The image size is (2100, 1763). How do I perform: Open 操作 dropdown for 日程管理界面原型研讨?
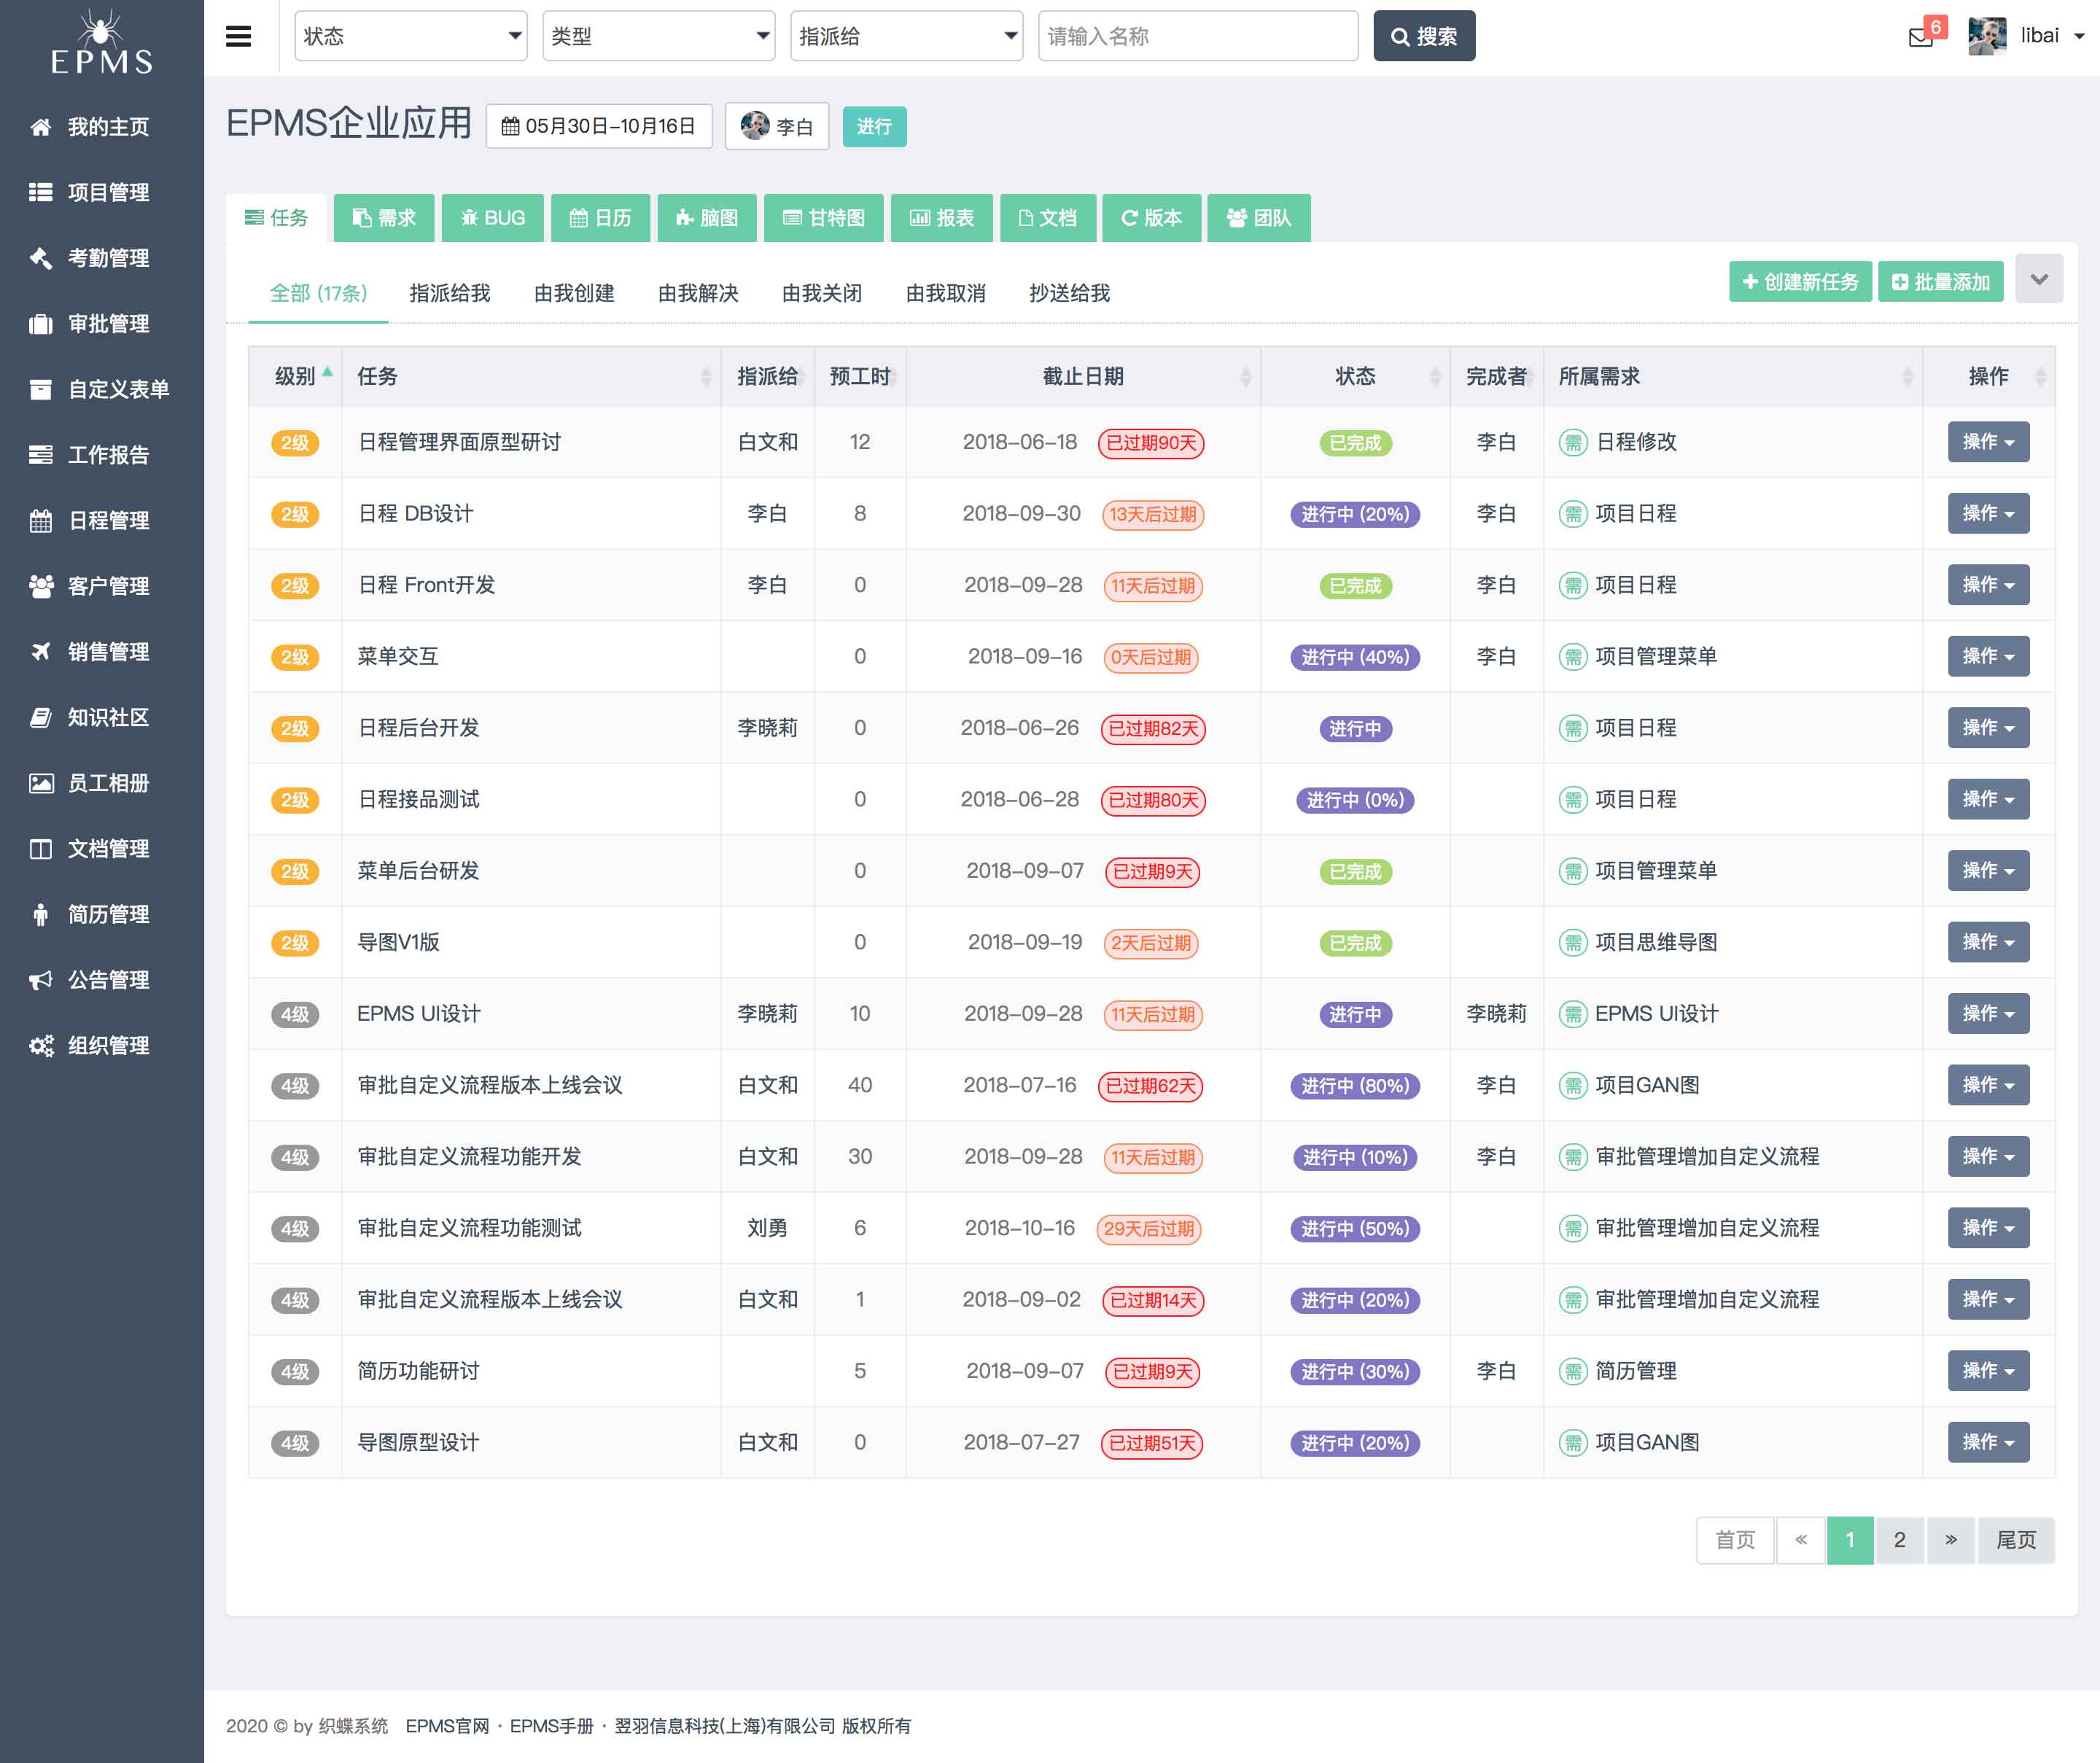pos(1988,442)
